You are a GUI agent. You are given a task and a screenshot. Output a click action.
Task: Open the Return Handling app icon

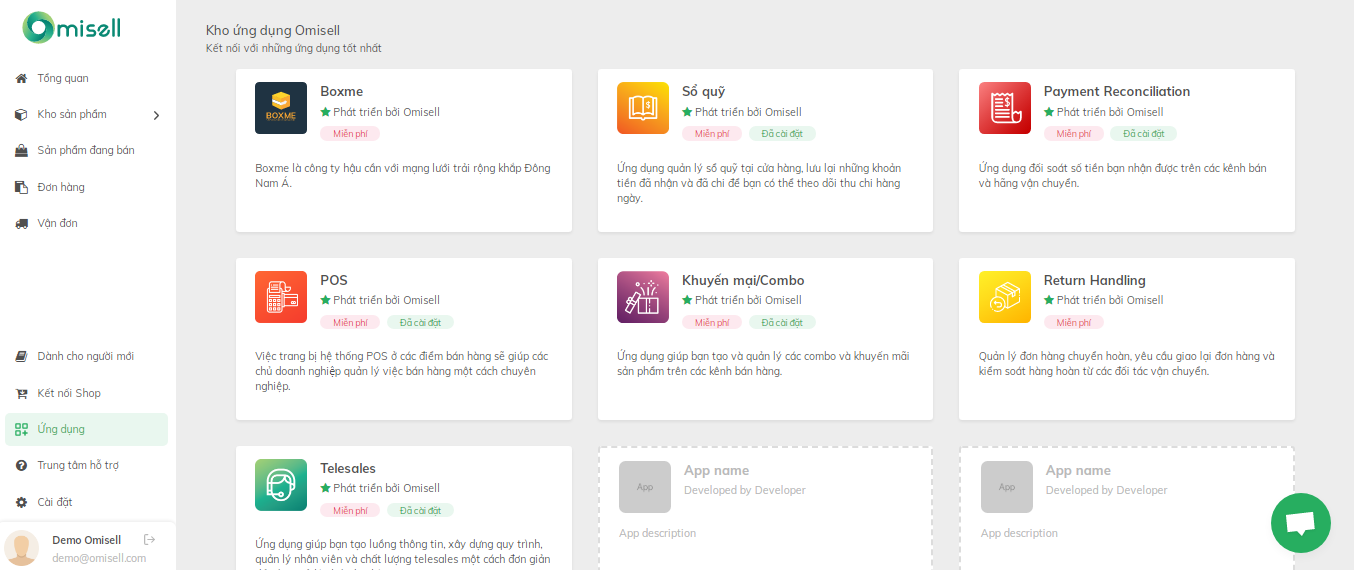coord(1005,297)
